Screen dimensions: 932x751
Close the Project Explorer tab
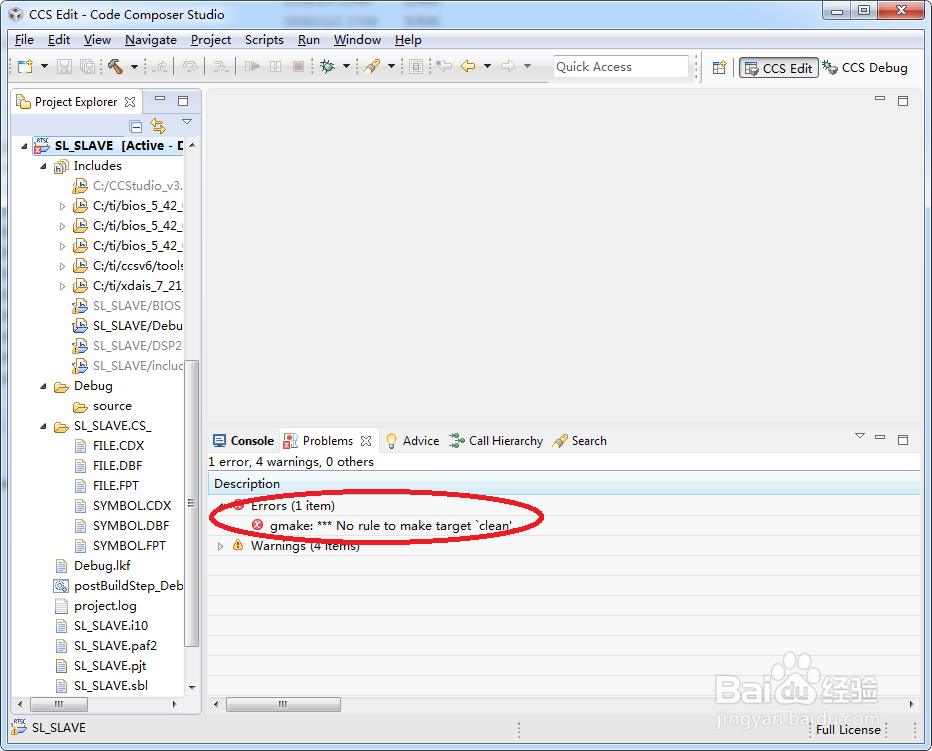tap(130, 102)
